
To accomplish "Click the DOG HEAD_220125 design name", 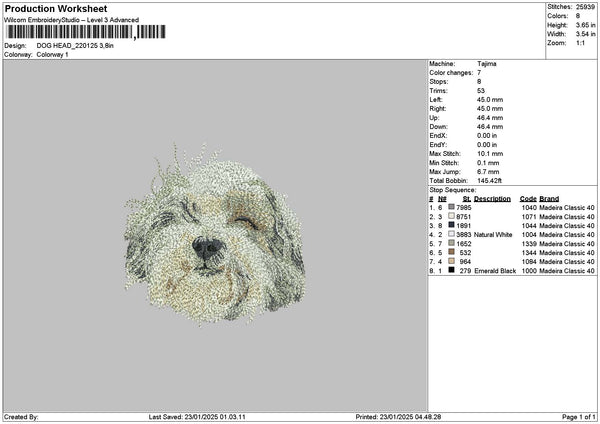I will pos(77,46).
